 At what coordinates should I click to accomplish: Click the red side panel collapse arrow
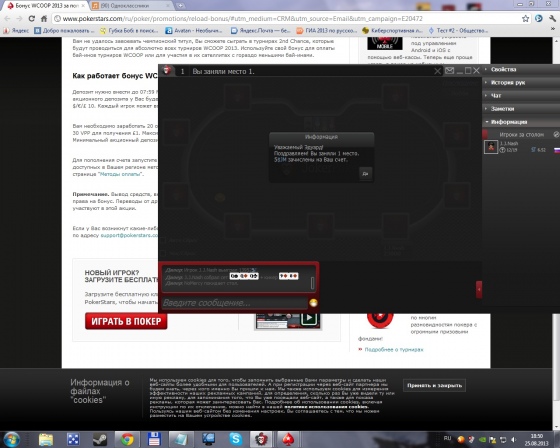[479, 289]
